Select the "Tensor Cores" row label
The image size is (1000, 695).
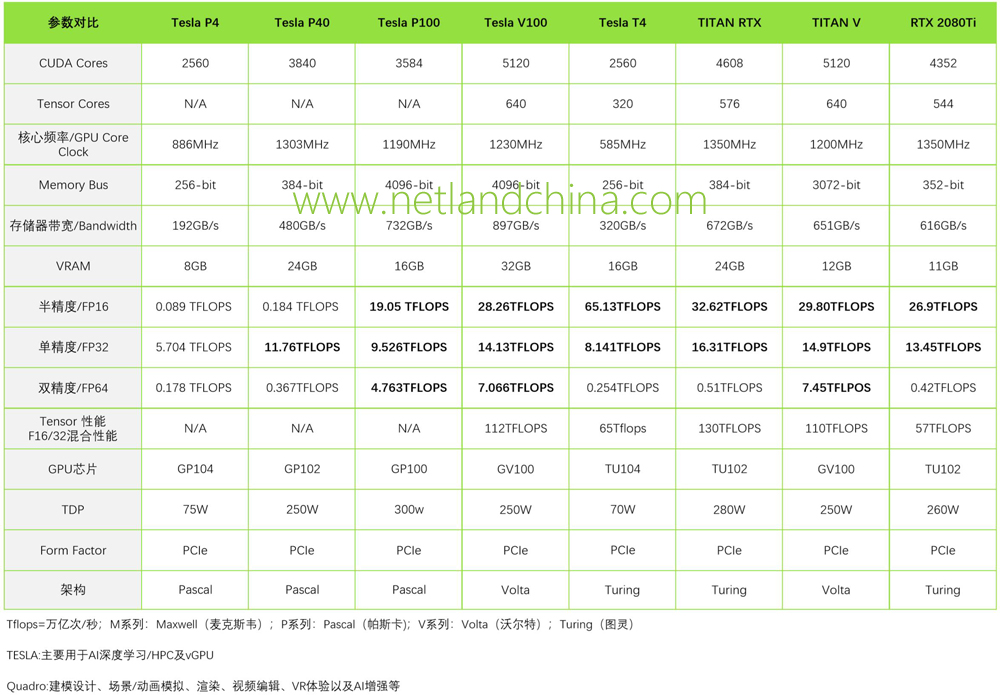click(73, 104)
